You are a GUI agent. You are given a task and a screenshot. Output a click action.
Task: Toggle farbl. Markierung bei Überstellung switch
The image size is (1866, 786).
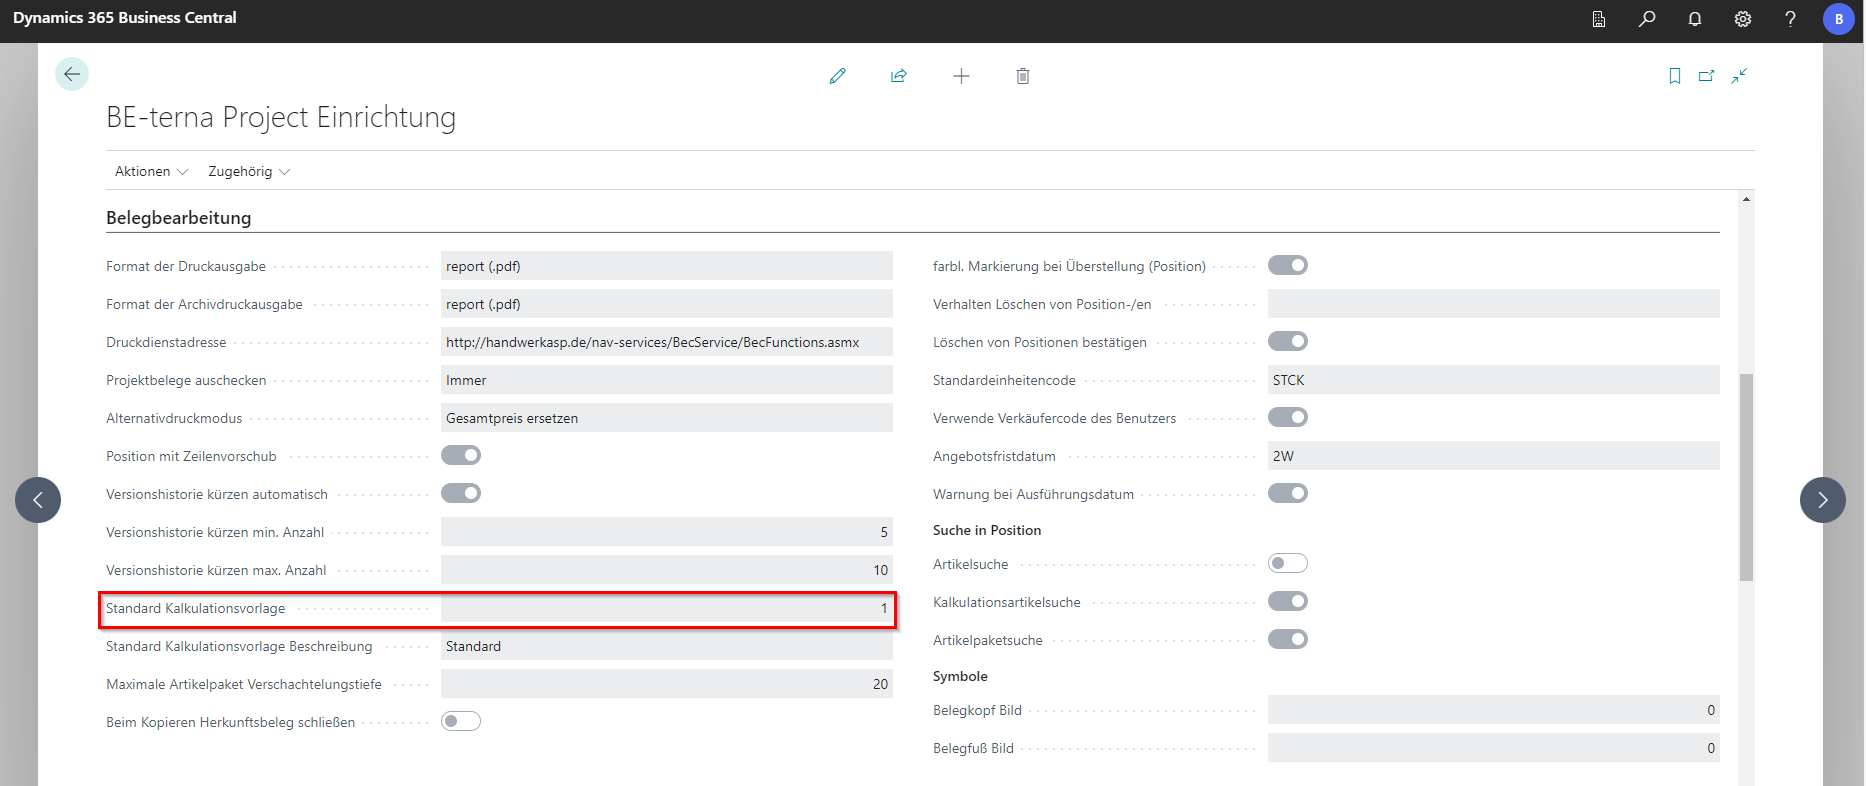(1288, 266)
